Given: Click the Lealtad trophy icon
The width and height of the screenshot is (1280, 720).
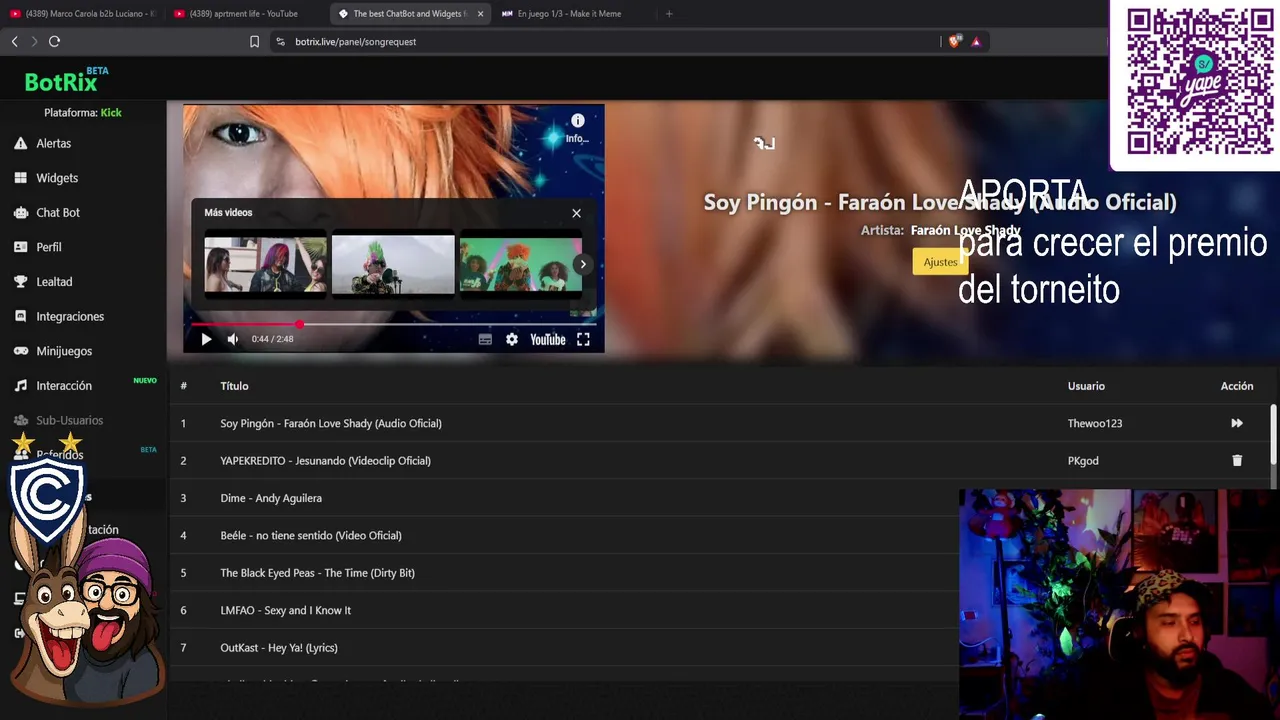Looking at the screenshot, I should (20, 282).
